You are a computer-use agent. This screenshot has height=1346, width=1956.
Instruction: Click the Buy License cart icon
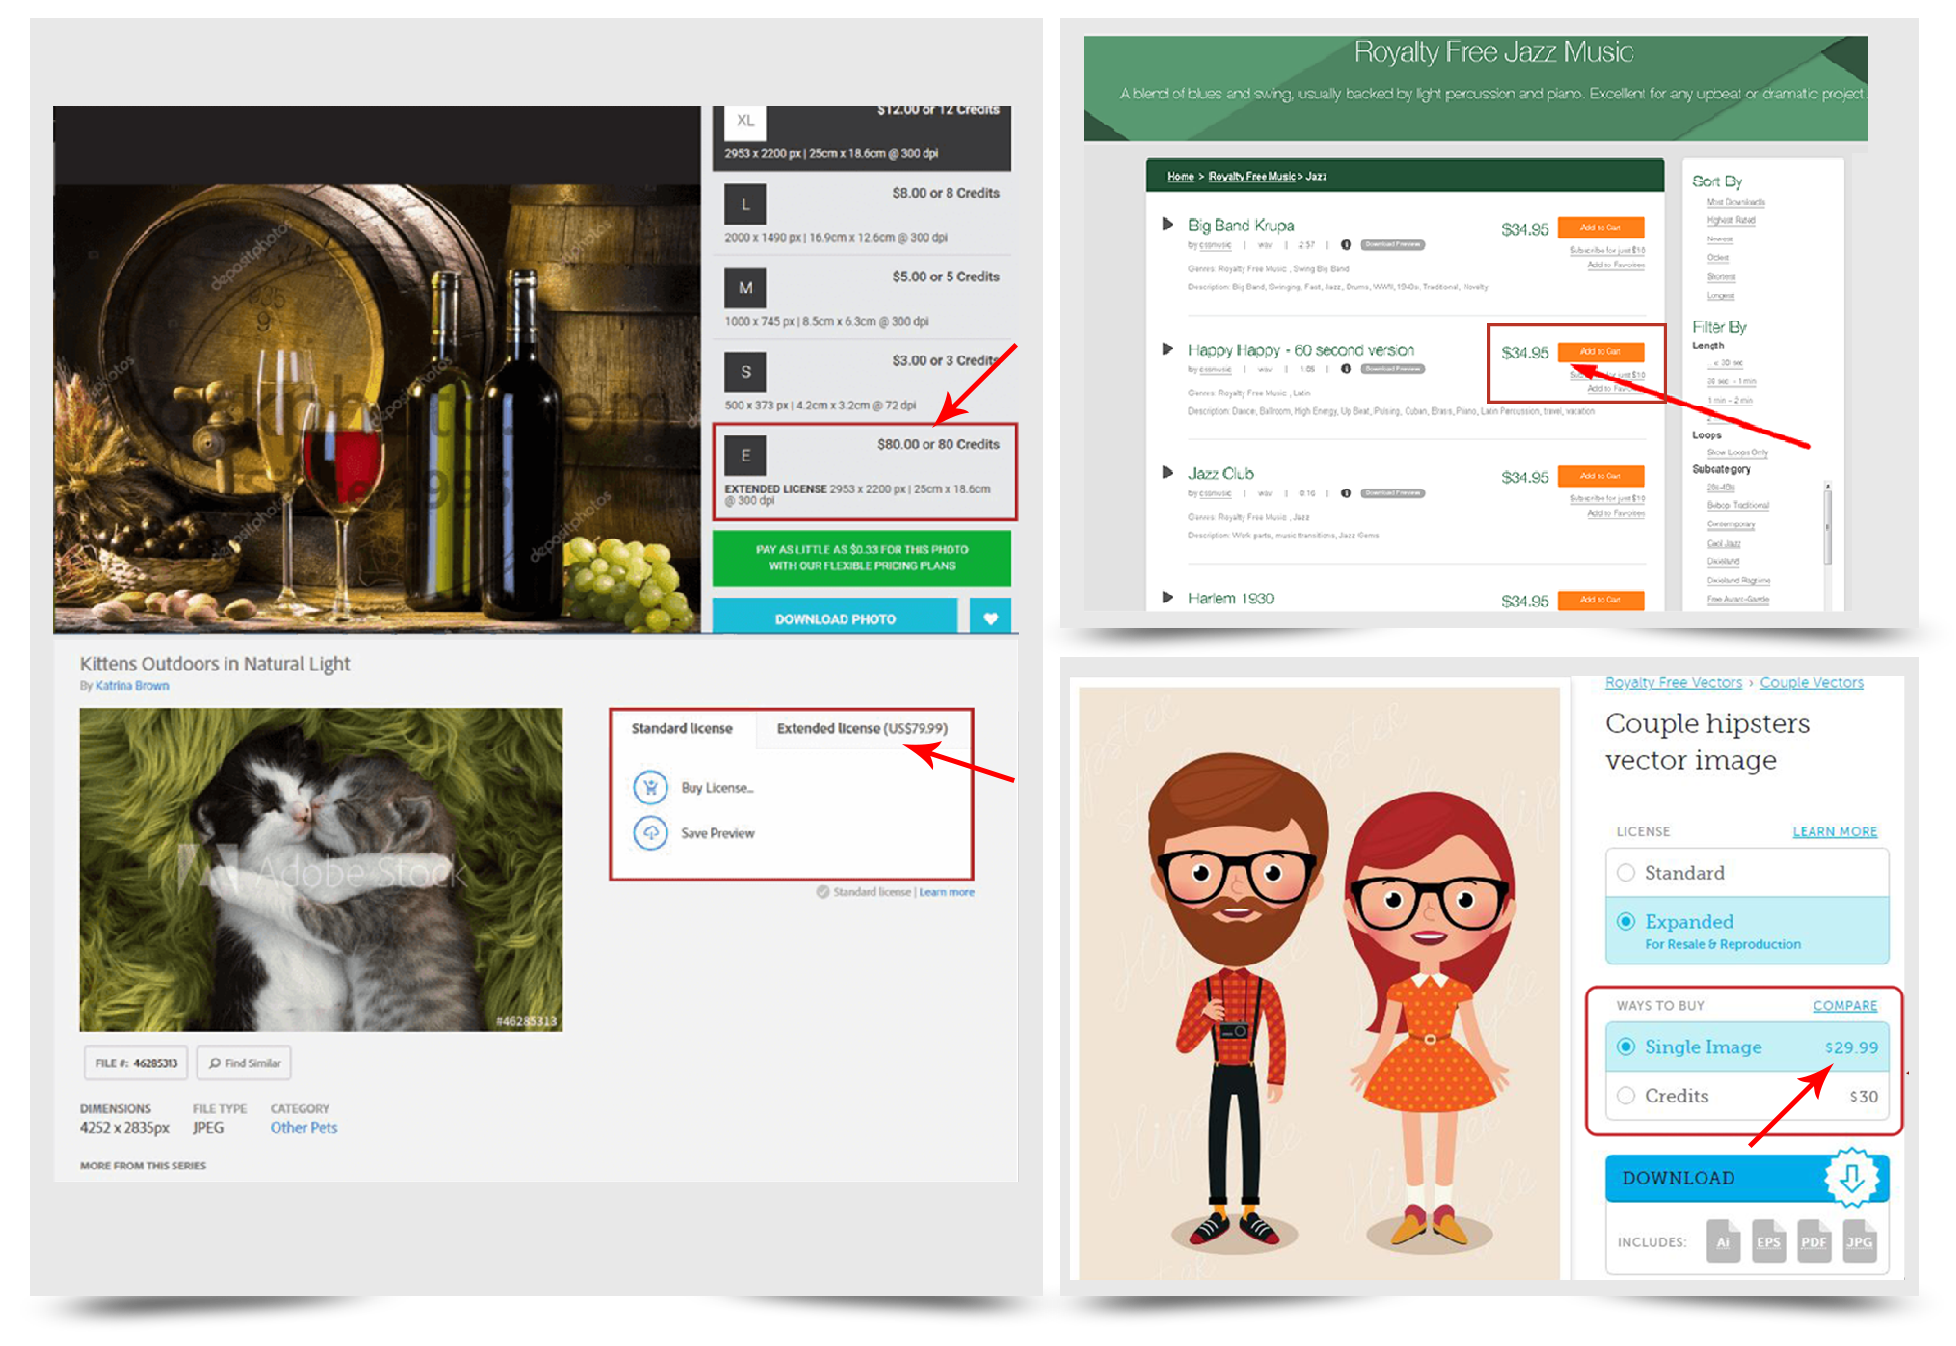(650, 787)
